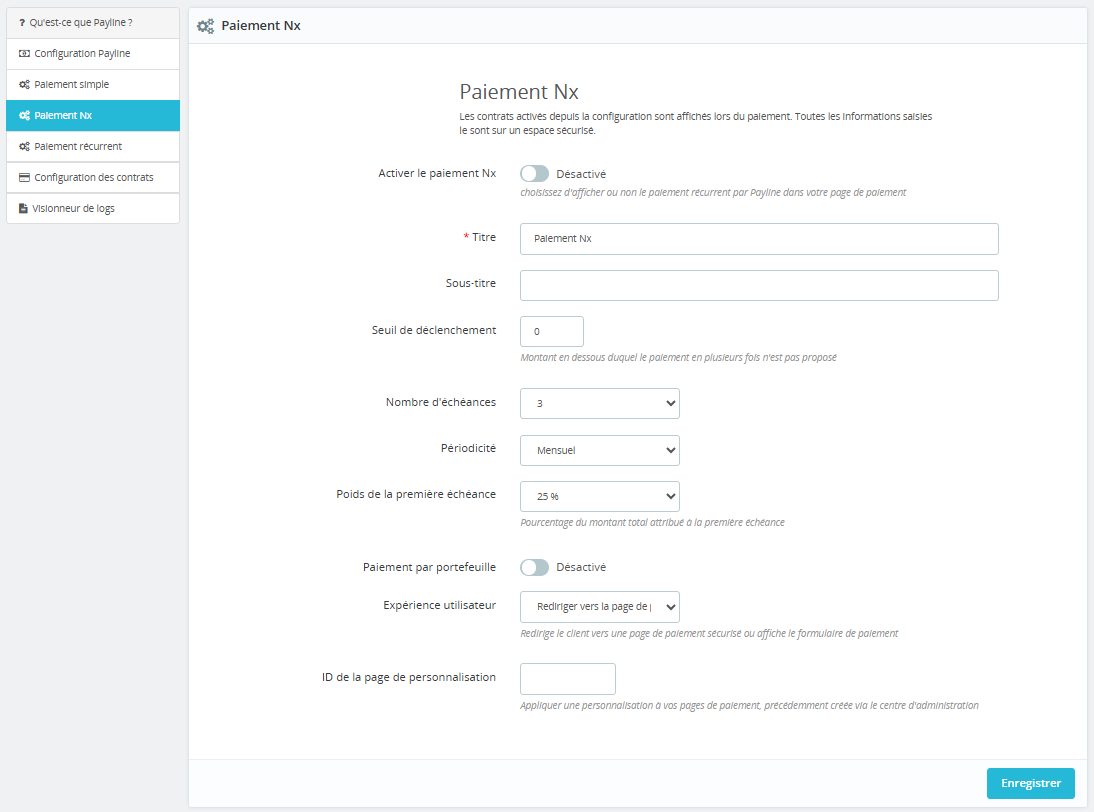Image resolution: width=1094 pixels, height=812 pixels.
Task: Click the file icon for Visionneur de logs
Action: [24, 209]
